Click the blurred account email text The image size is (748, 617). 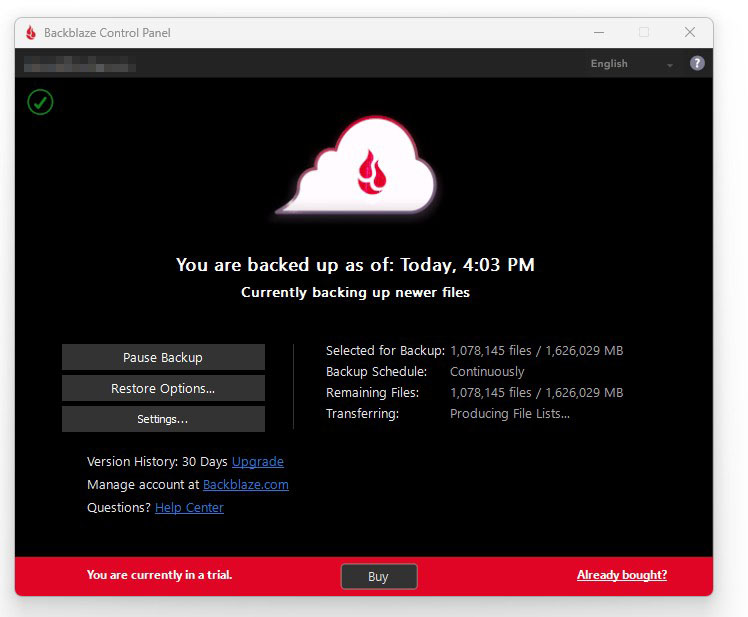pyautogui.click(x=80, y=65)
